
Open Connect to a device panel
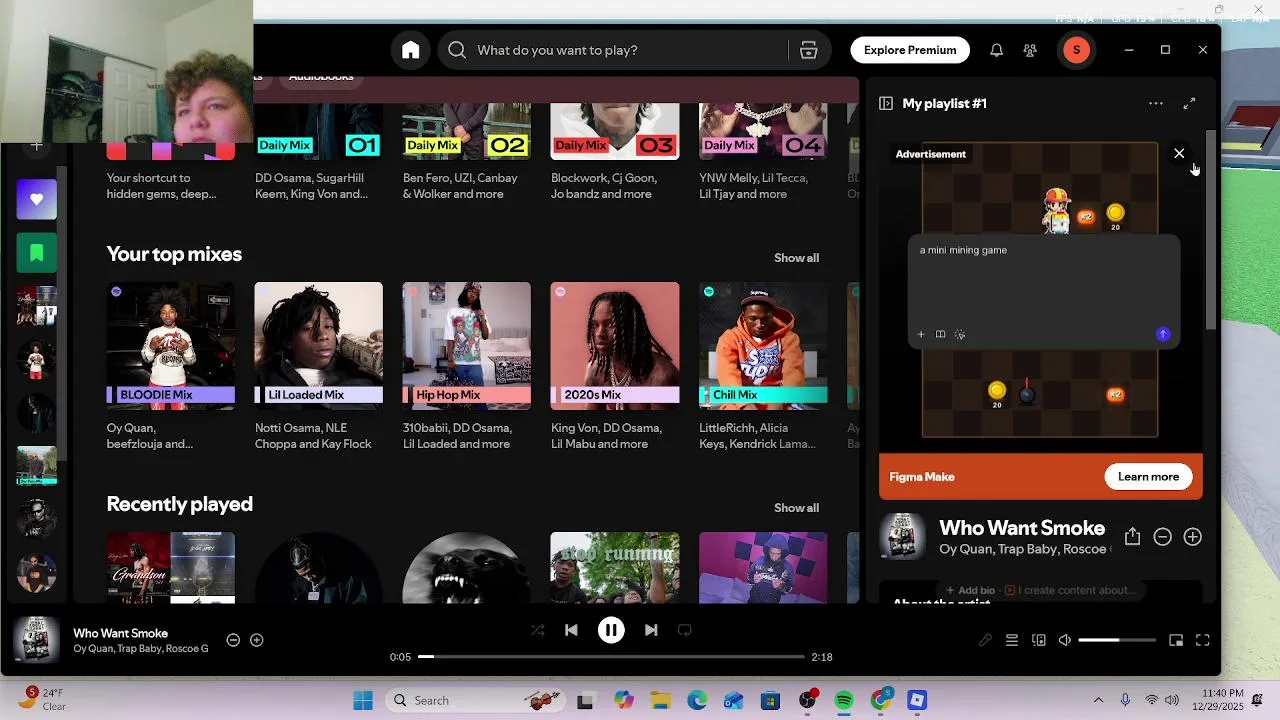click(x=1039, y=640)
